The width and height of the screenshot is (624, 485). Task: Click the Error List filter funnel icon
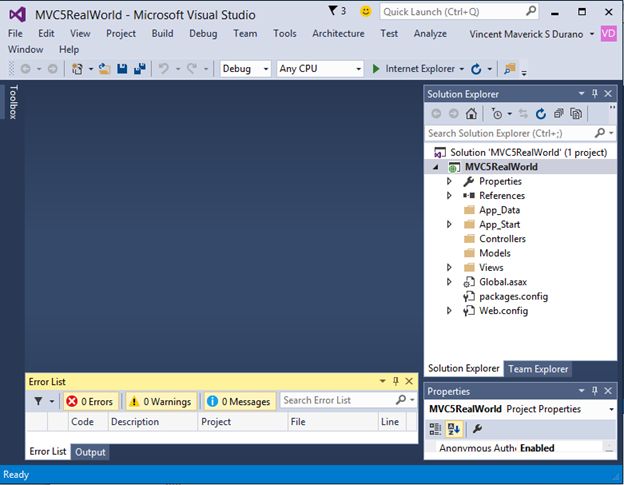tap(39, 401)
